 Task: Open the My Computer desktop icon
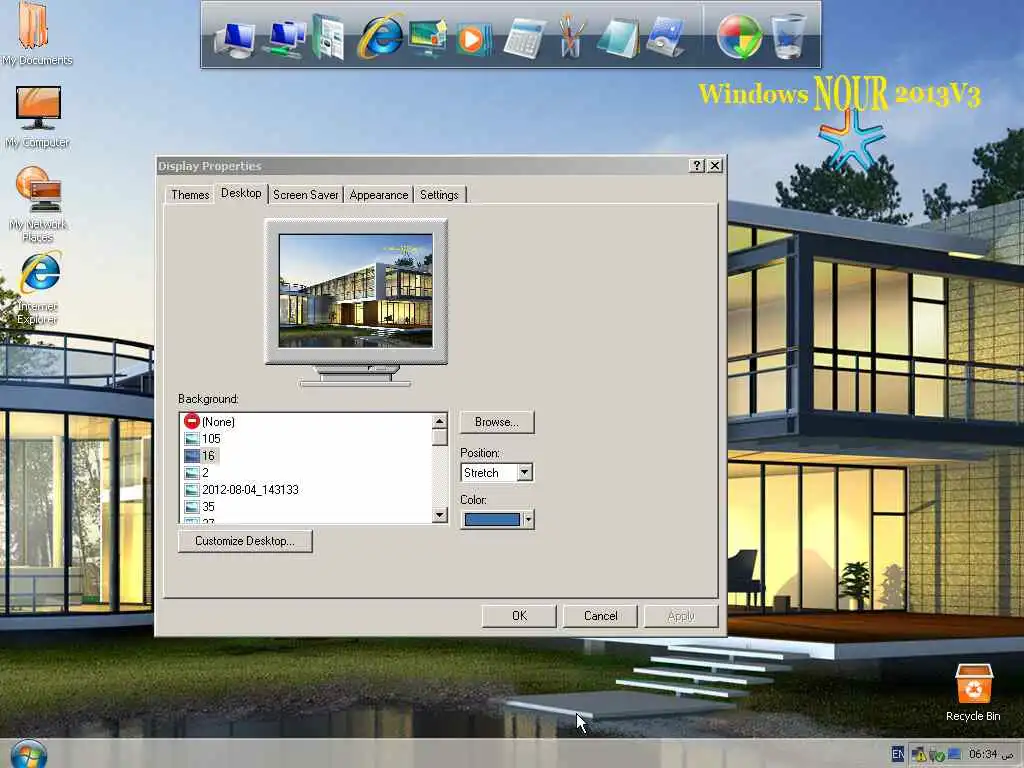[x=37, y=117]
